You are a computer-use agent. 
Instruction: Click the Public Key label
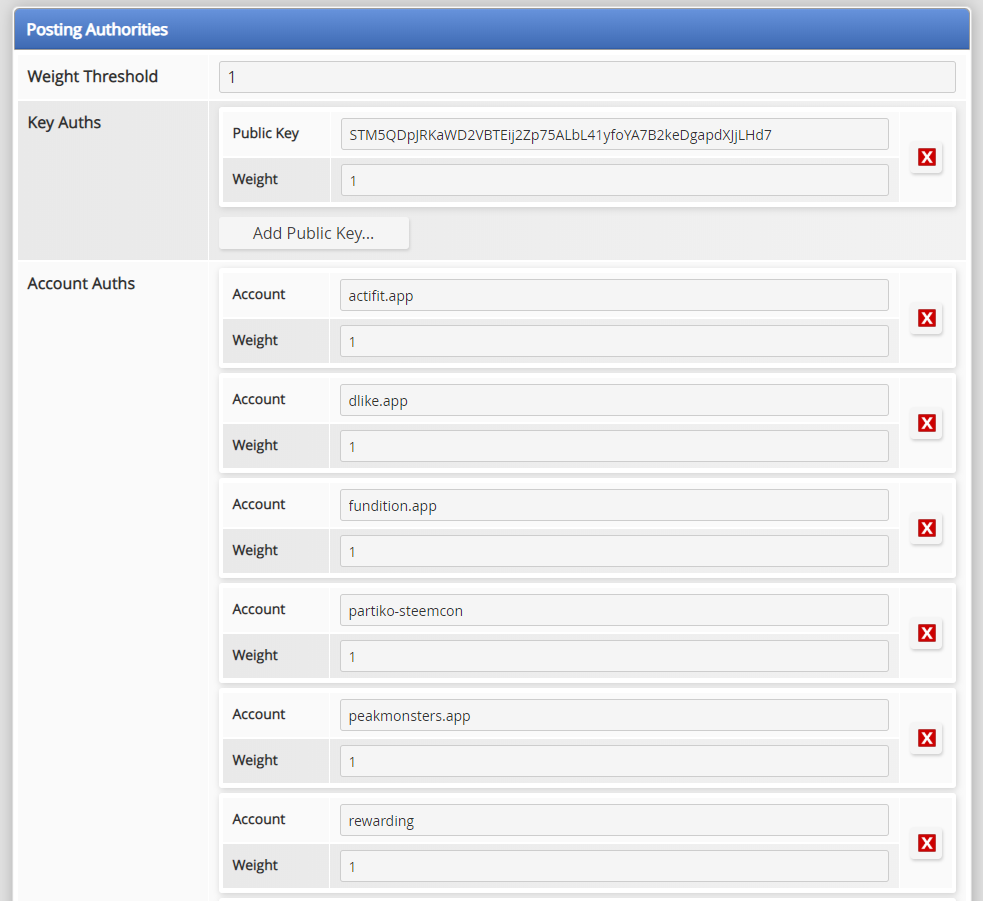click(266, 134)
